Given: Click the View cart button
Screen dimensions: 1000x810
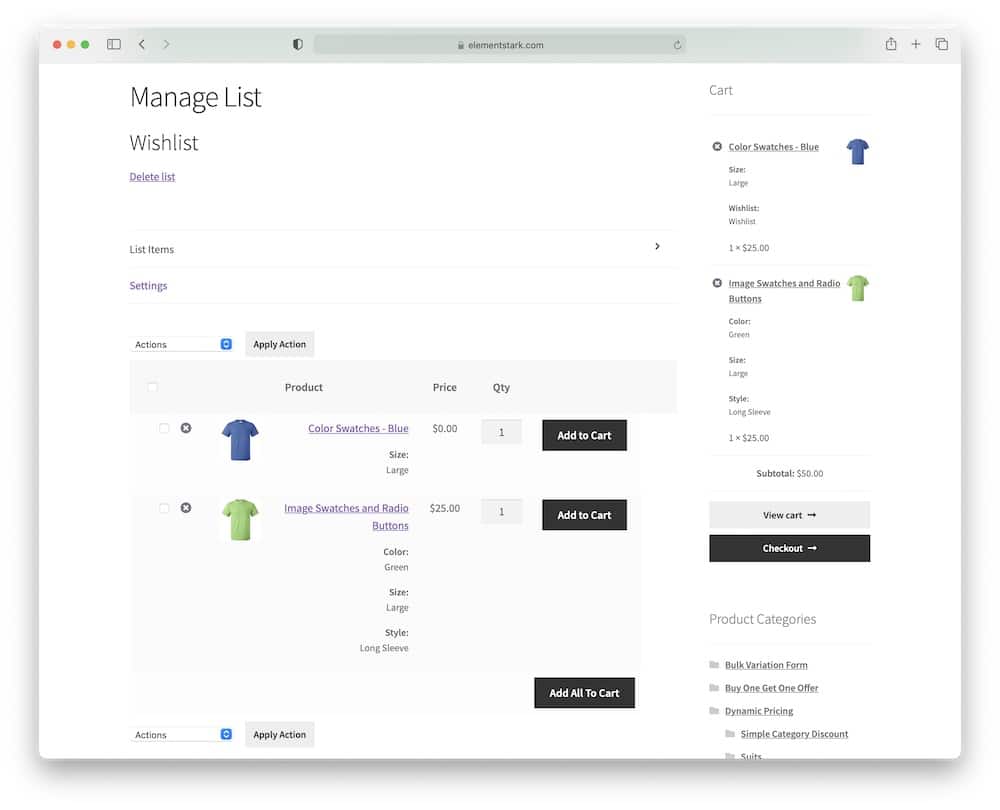Looking at the screenshot, I should click(790, 515).
